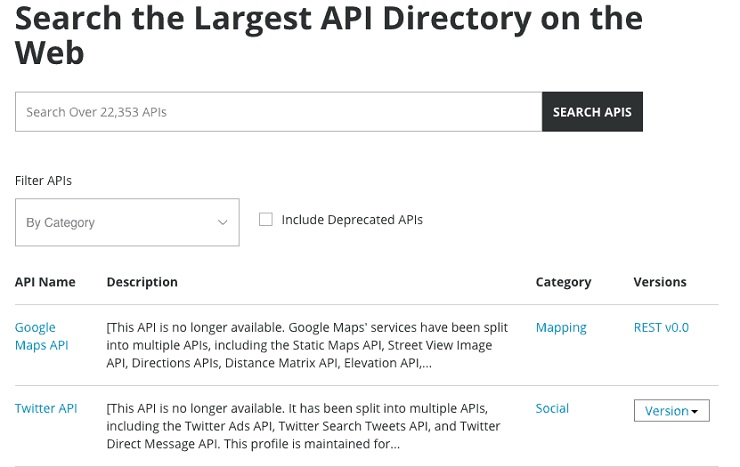Click the Filter APIs label

point(43,181)
